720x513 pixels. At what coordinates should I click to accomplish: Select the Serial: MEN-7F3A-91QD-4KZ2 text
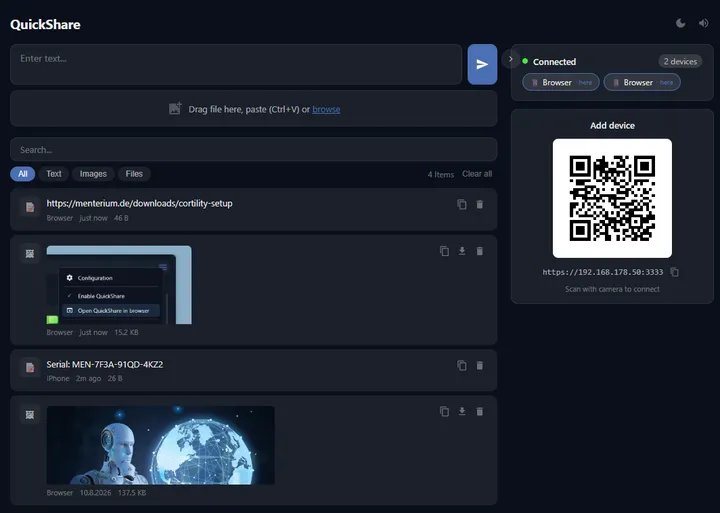pos(105,364)
